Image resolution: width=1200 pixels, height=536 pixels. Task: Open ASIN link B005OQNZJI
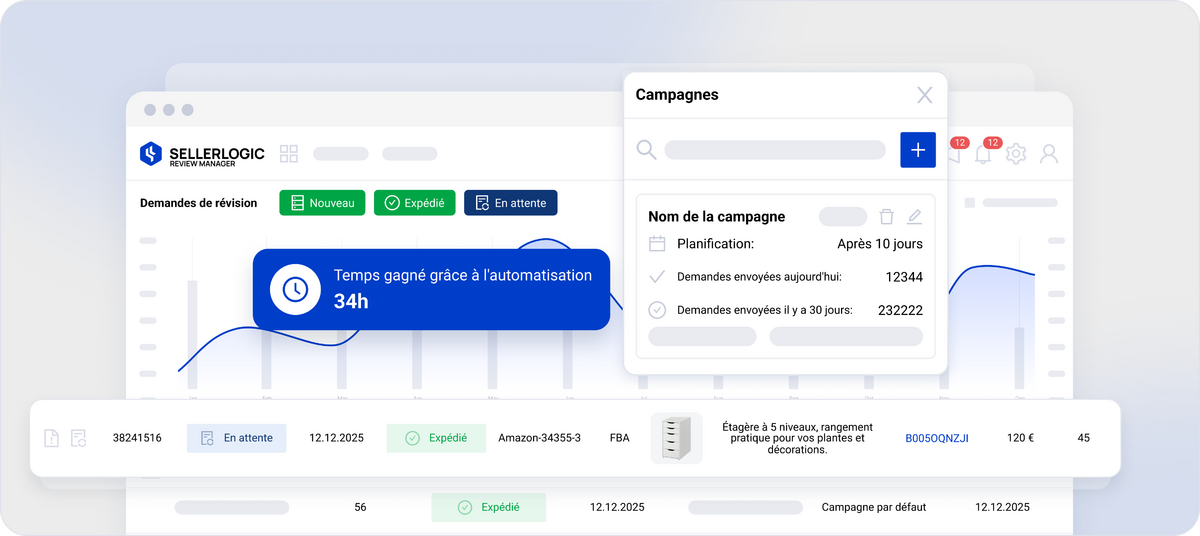[x=936, y=438]
